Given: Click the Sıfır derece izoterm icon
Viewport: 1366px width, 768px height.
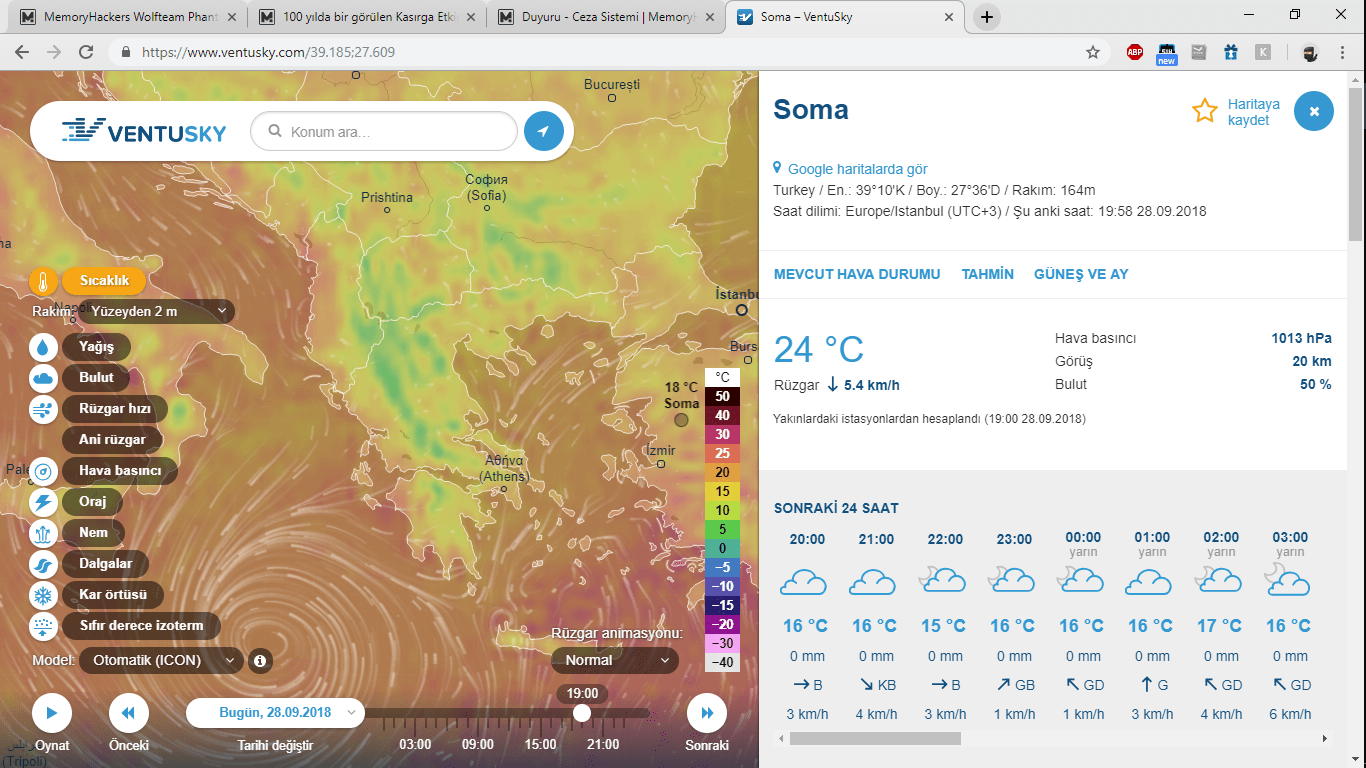Looking at the screenshot, I should click(x=44, y=626).
